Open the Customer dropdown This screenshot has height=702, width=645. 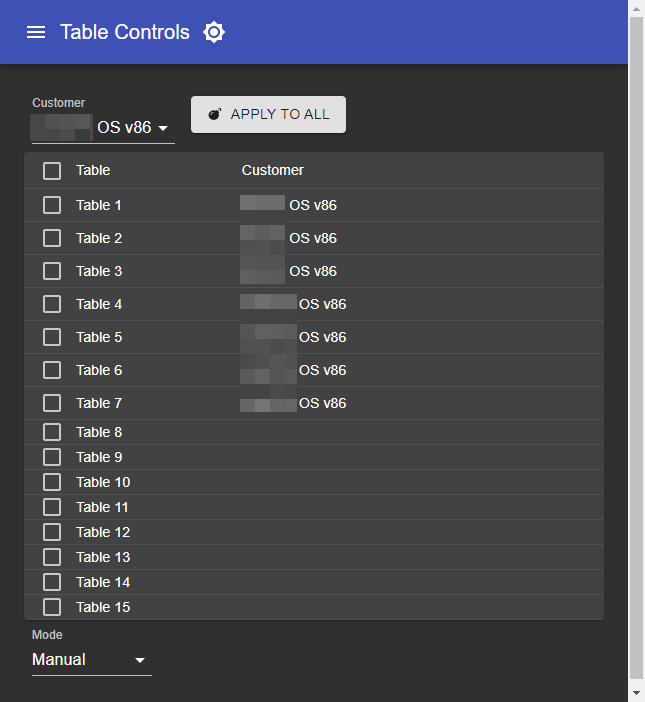(102, 127)
